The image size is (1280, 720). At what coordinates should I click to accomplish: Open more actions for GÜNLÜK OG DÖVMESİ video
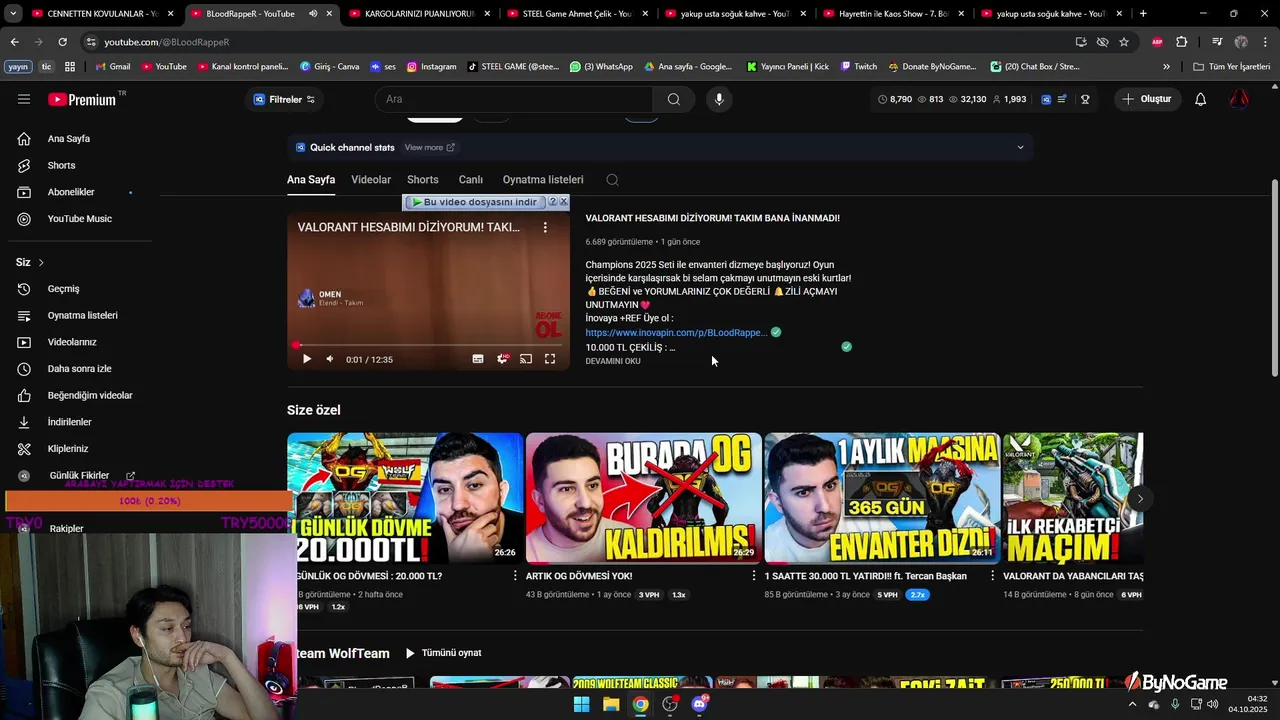(x=515, y=576)
